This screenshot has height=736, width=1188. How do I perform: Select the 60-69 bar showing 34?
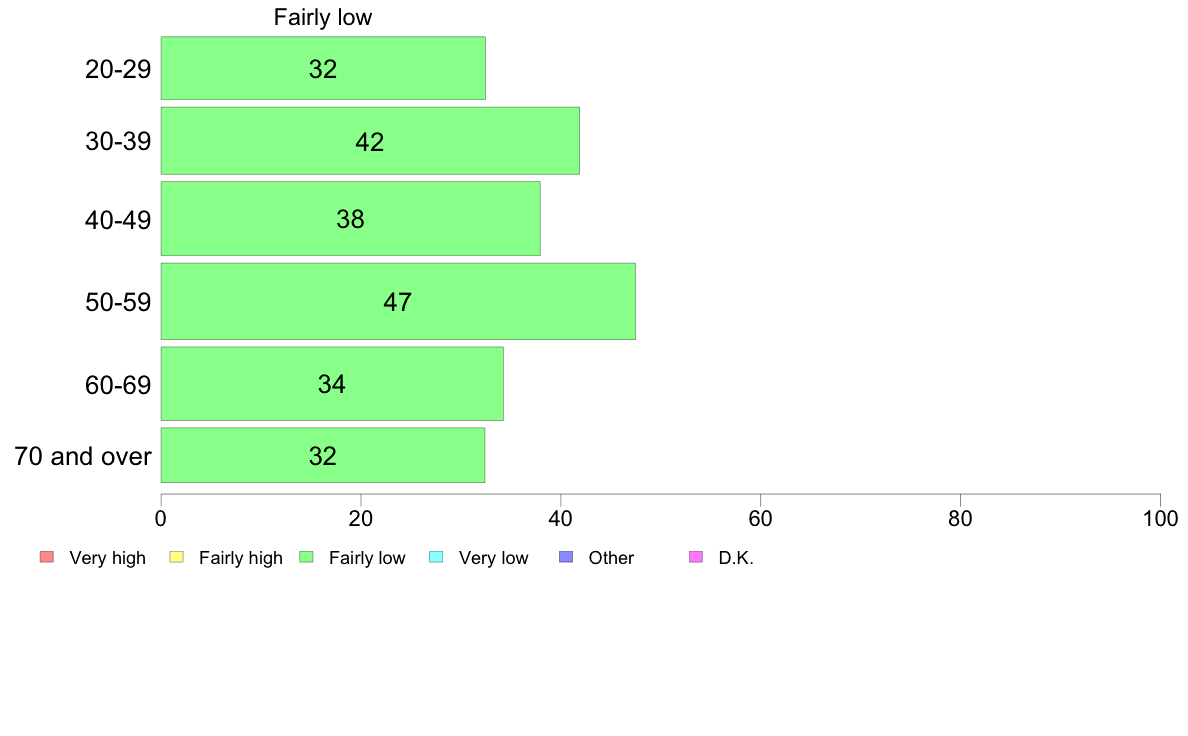(332, 384)
